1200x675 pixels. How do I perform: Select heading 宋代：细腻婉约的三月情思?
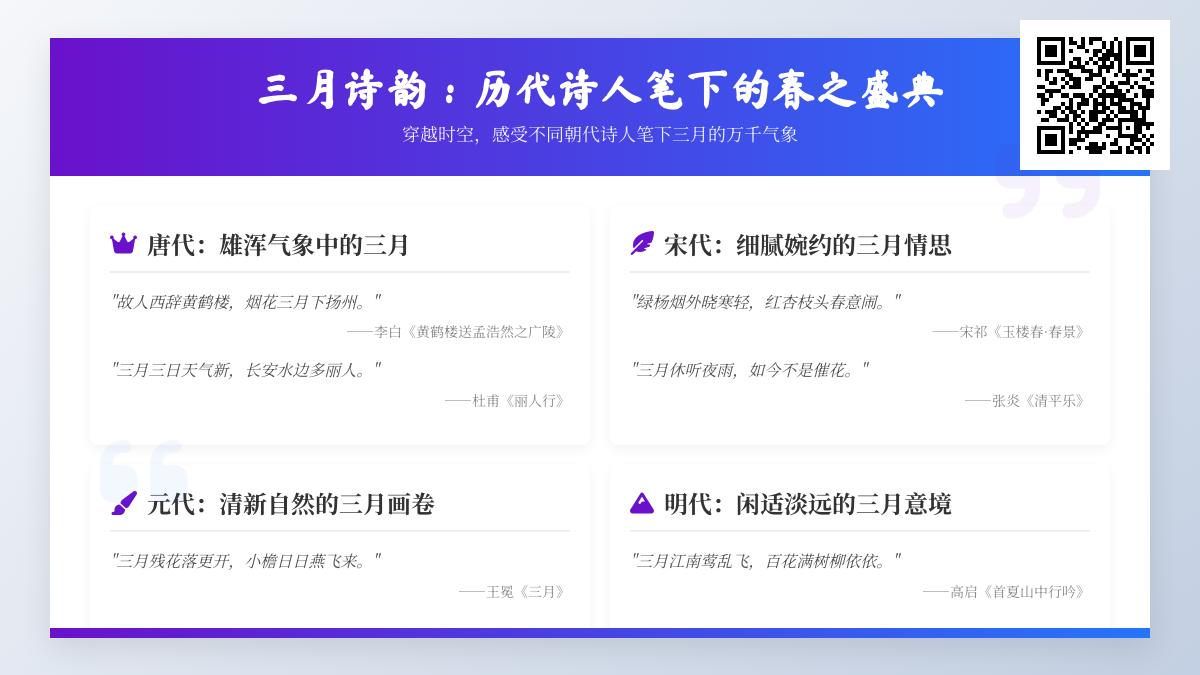[808, 245]
